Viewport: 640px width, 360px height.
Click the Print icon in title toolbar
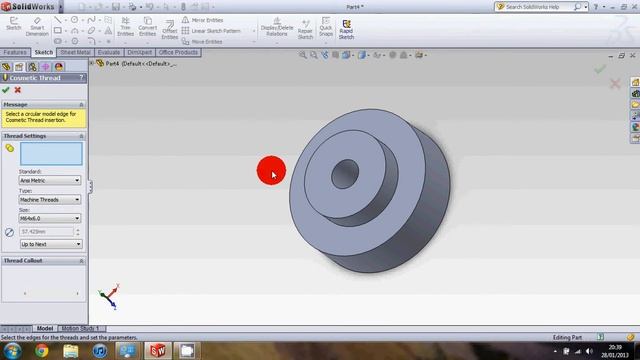(x=132, y=7)
